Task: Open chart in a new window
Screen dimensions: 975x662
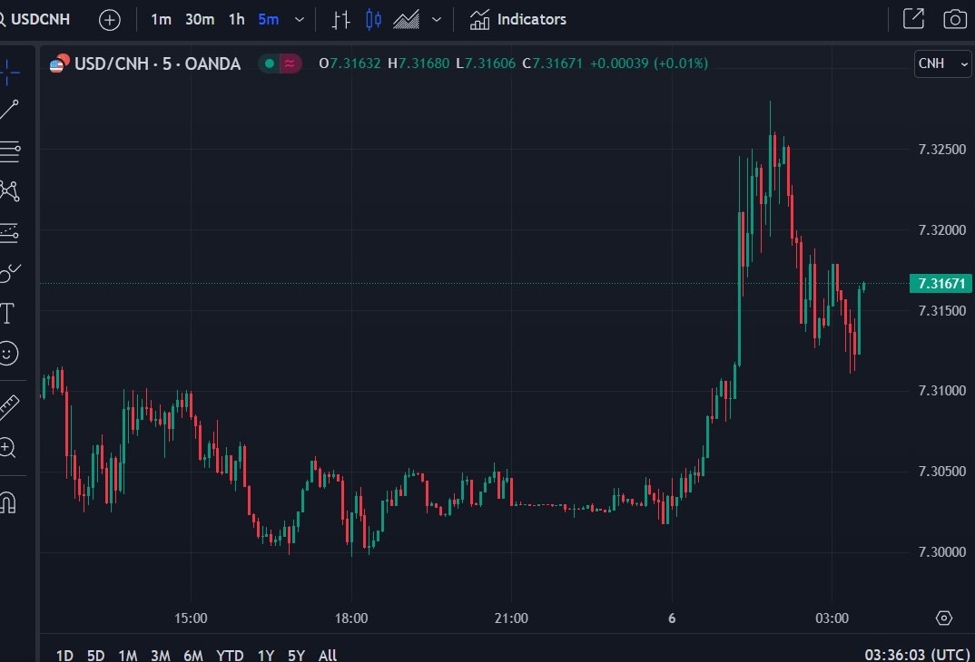Action: click(x=913, y=19)
